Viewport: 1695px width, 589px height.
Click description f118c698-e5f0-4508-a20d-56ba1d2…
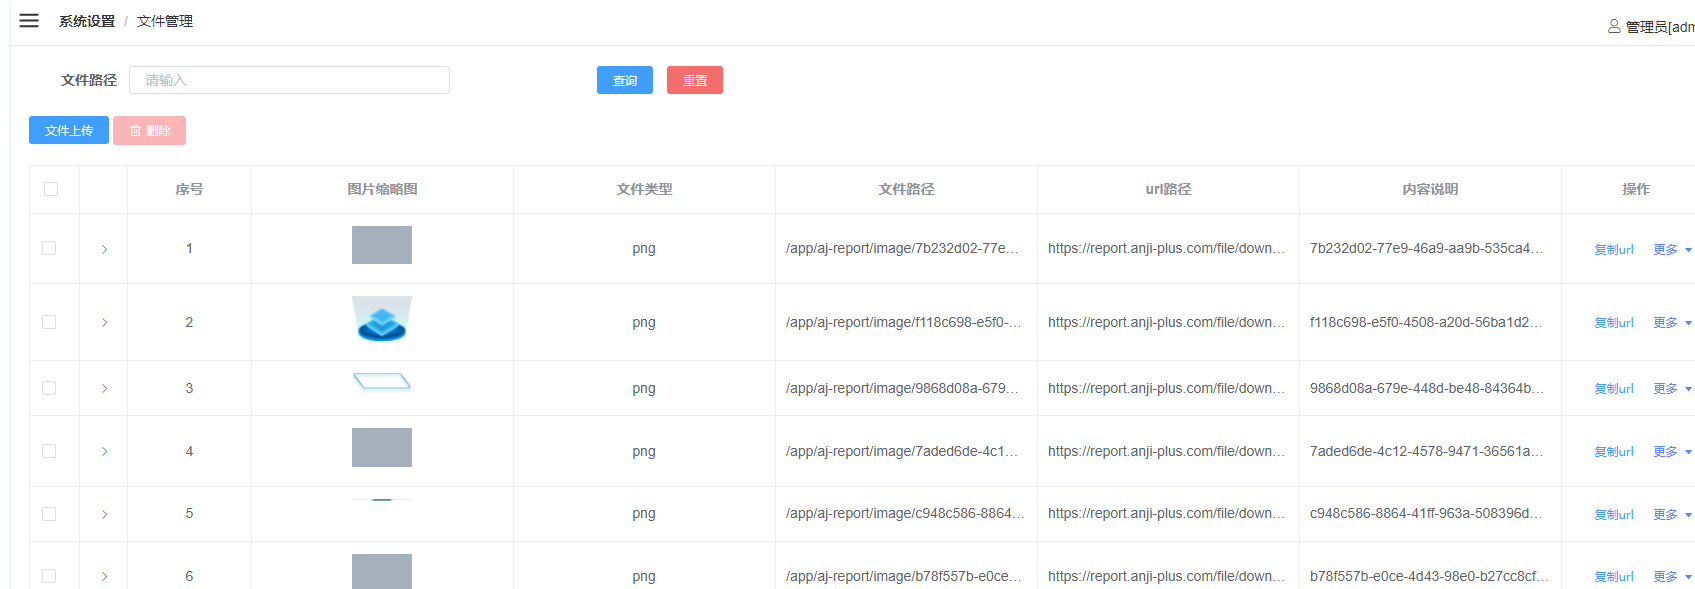click(x=1427, y=322)
